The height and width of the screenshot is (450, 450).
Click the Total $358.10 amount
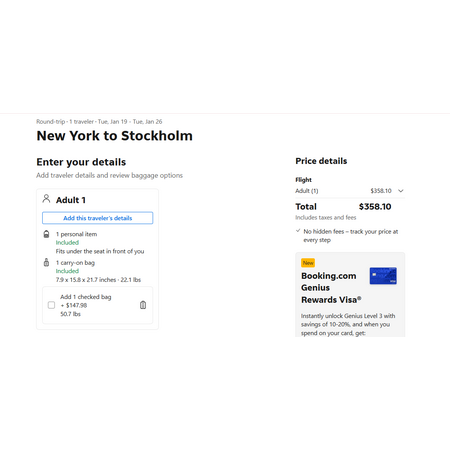(x=375, y=207)
